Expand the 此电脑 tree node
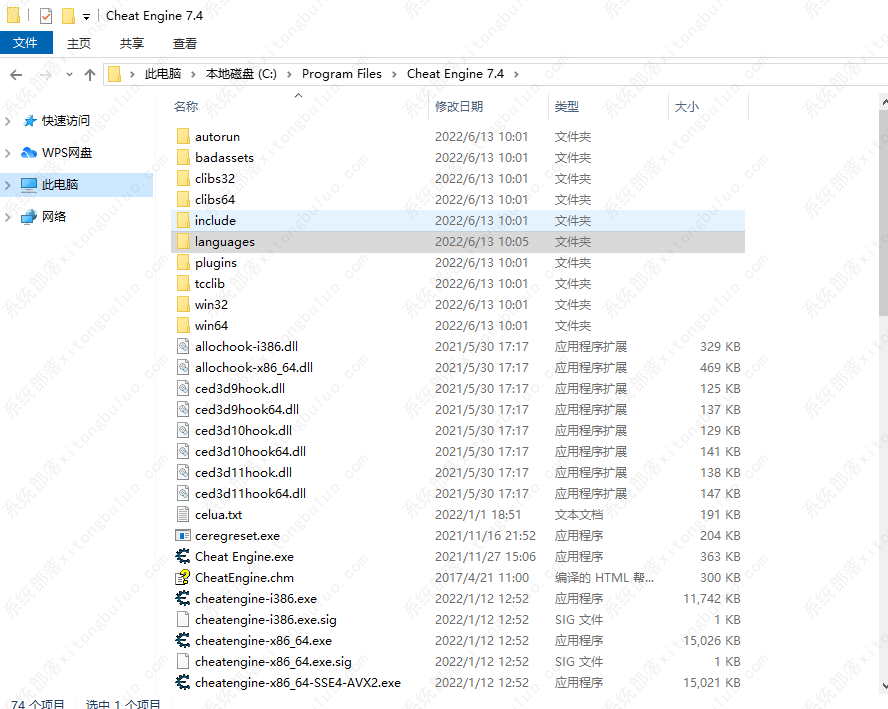The height and width of the screenshot is (709, 888). [7, 185]
